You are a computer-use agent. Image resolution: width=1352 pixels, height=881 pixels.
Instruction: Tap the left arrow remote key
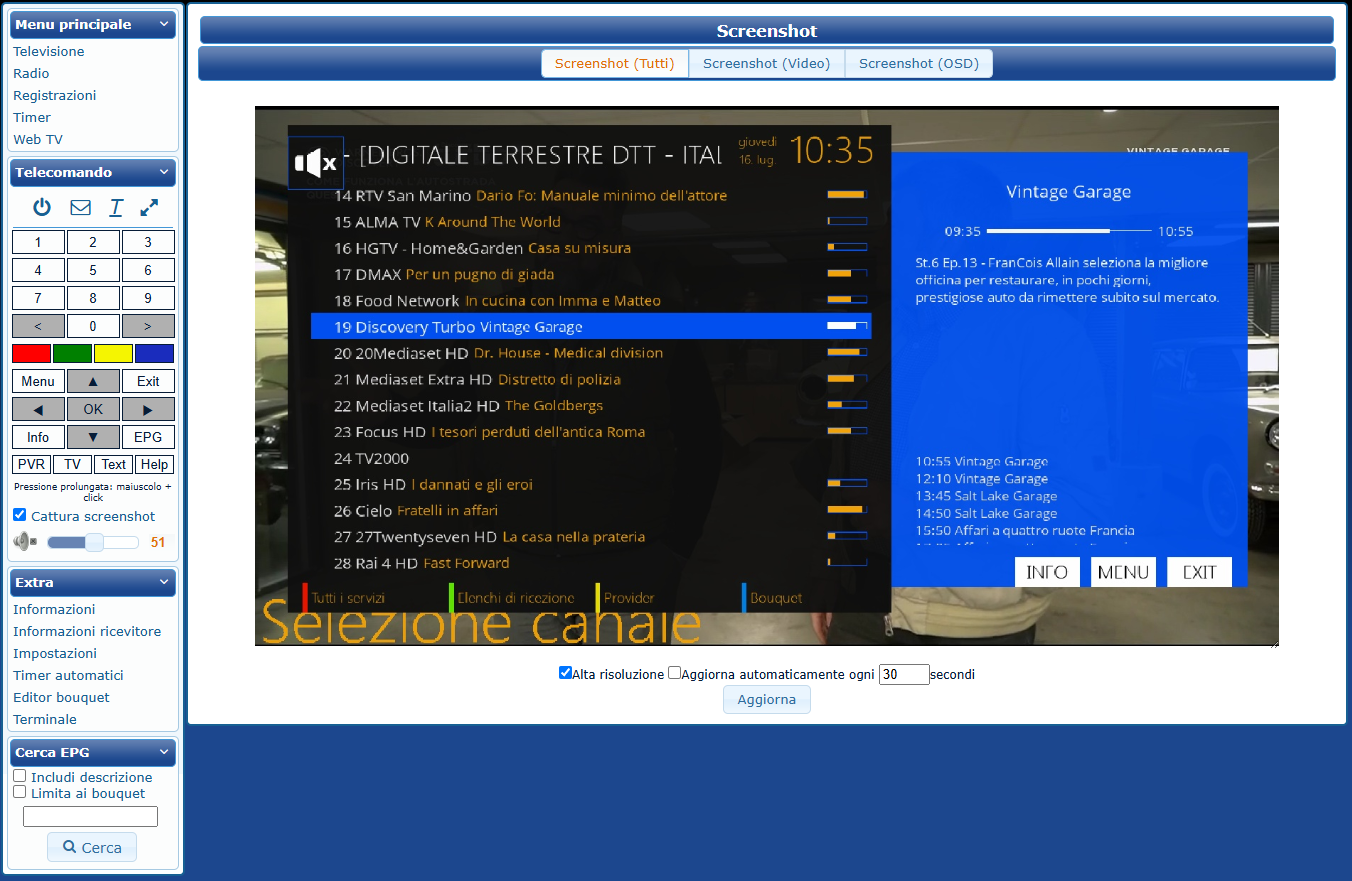[x=38, y=409]
